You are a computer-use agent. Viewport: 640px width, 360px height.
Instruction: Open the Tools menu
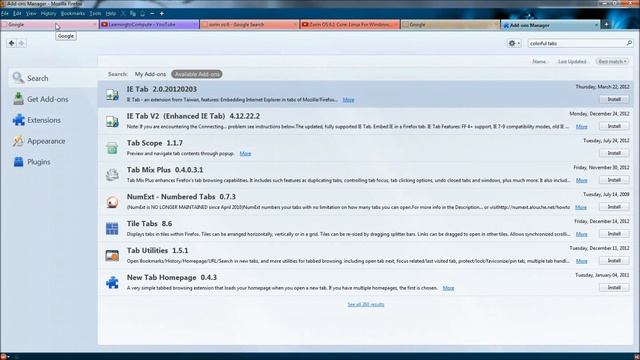pyautogui.click(x=95, y=13)
